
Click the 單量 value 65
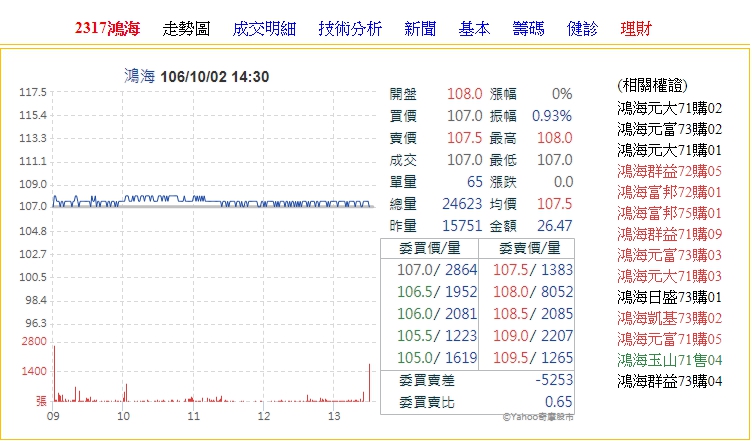click(x=474, y=182)
